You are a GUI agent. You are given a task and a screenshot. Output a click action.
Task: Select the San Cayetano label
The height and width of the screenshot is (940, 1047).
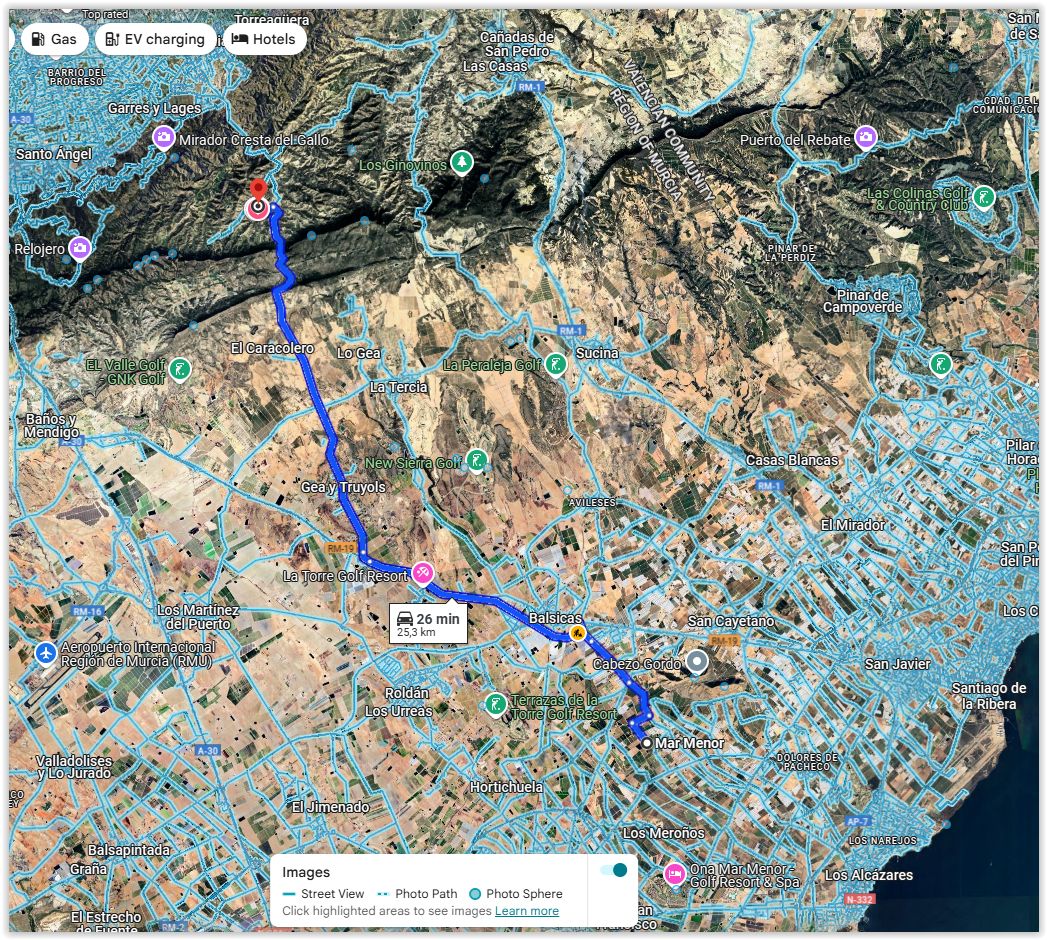coord(731,621)
